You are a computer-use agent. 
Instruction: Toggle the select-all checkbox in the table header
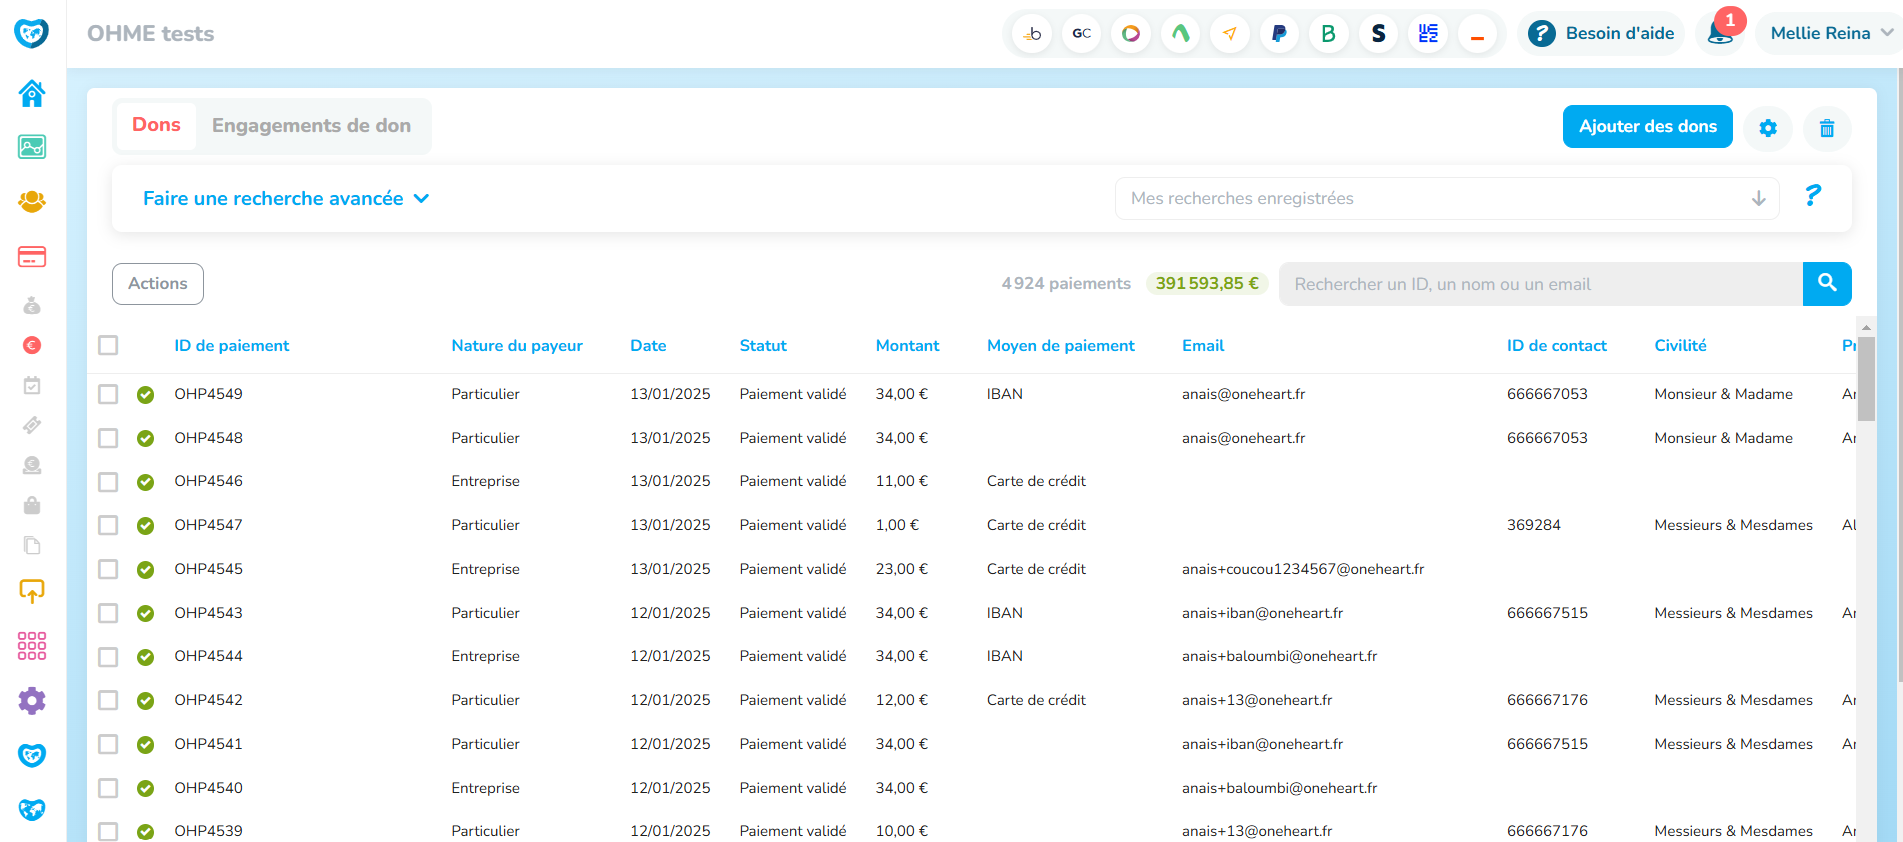coord(108,346)
